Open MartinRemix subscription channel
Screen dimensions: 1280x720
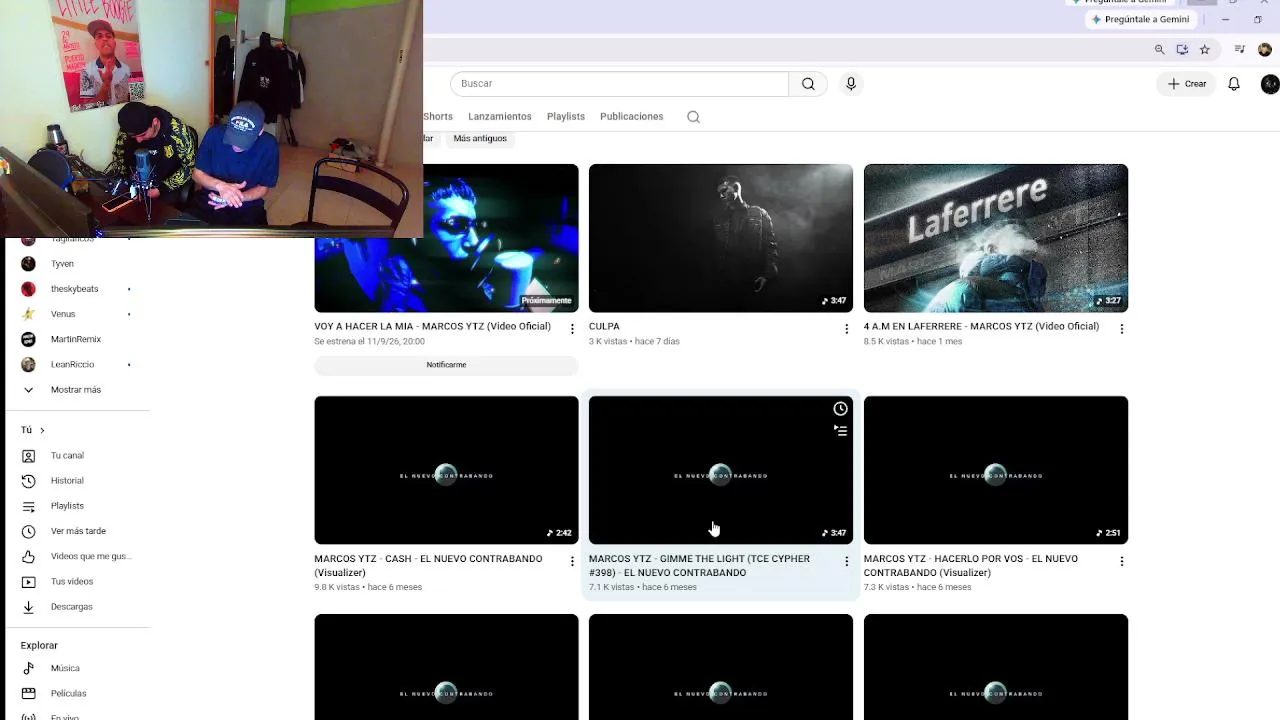coord(78,339)
